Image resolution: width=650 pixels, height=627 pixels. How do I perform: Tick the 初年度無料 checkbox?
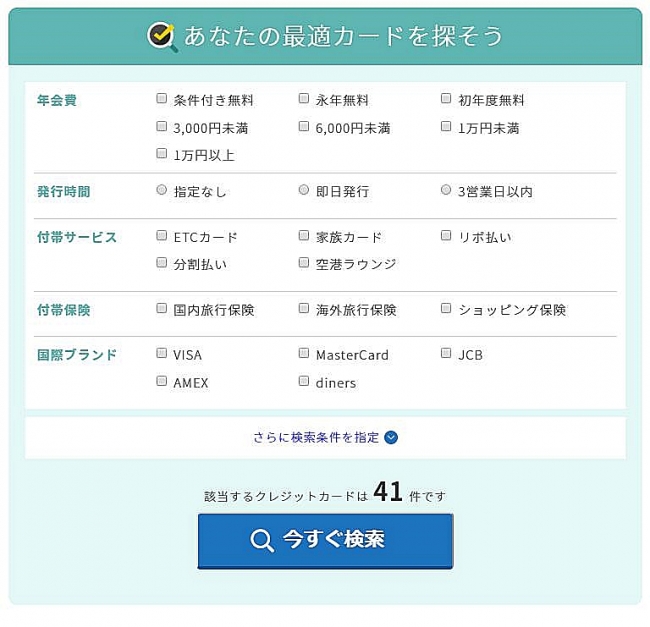[446, 99]
